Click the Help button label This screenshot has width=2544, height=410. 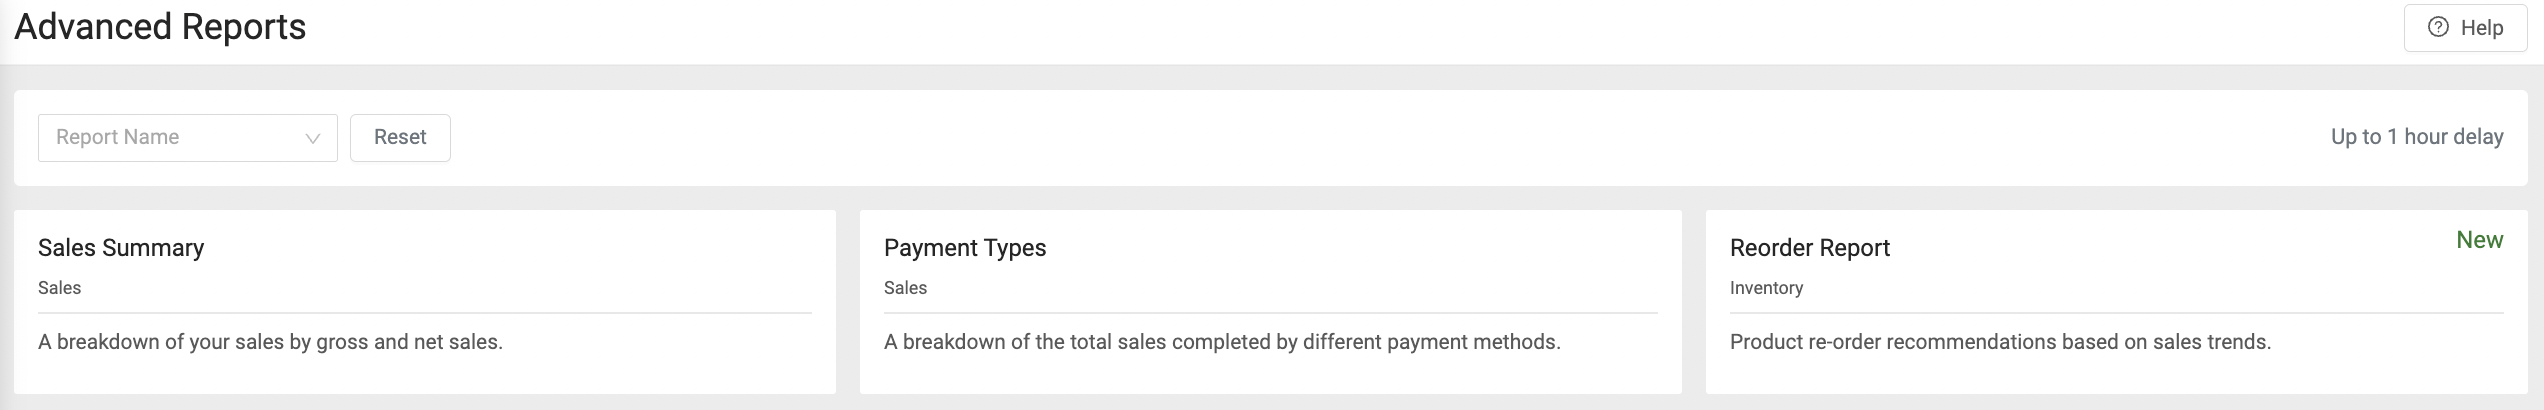(x=2482, y=28)
